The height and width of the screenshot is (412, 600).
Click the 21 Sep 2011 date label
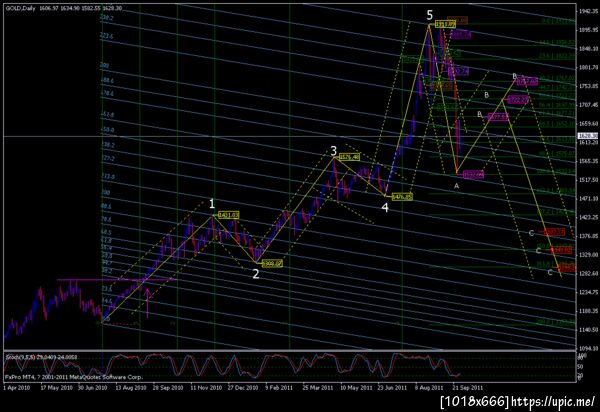(x=468, y=388)
